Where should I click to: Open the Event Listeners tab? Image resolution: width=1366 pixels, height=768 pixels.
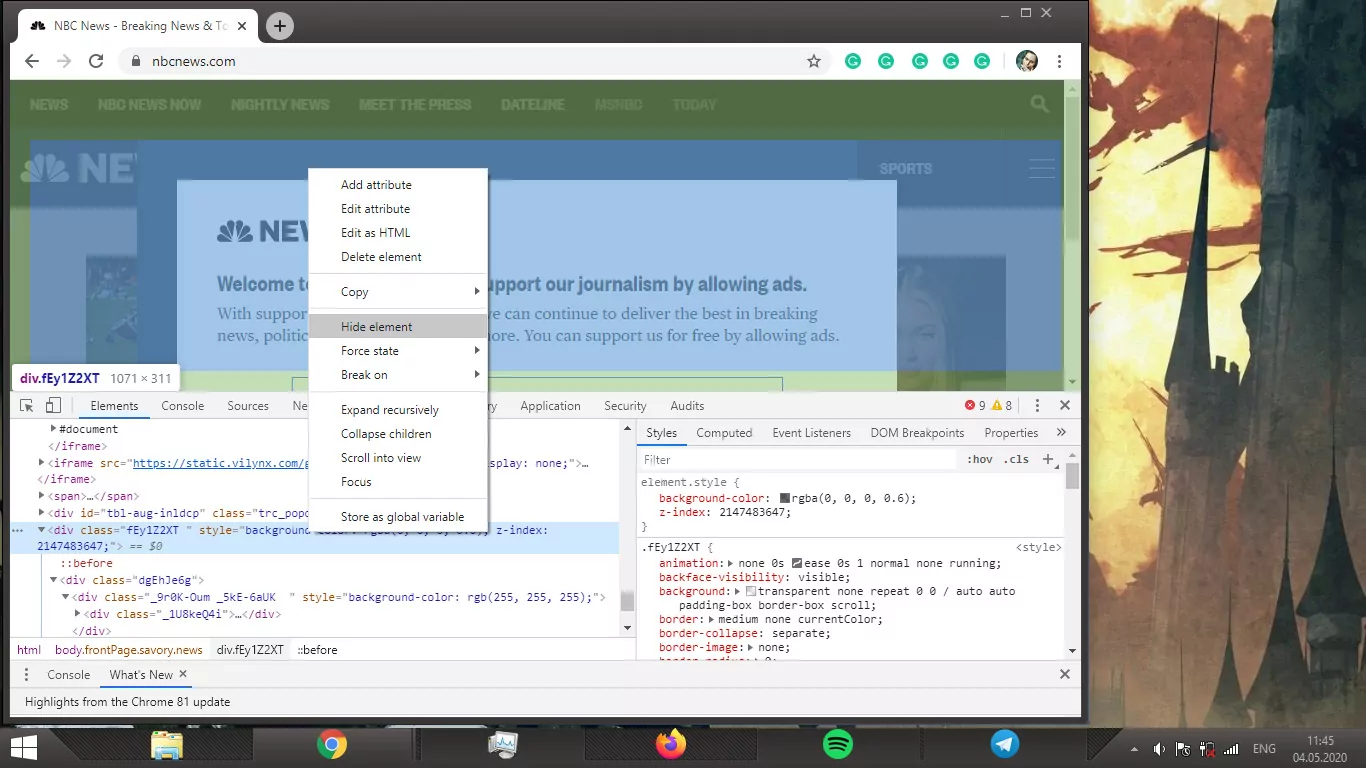[x=811, y=433]
